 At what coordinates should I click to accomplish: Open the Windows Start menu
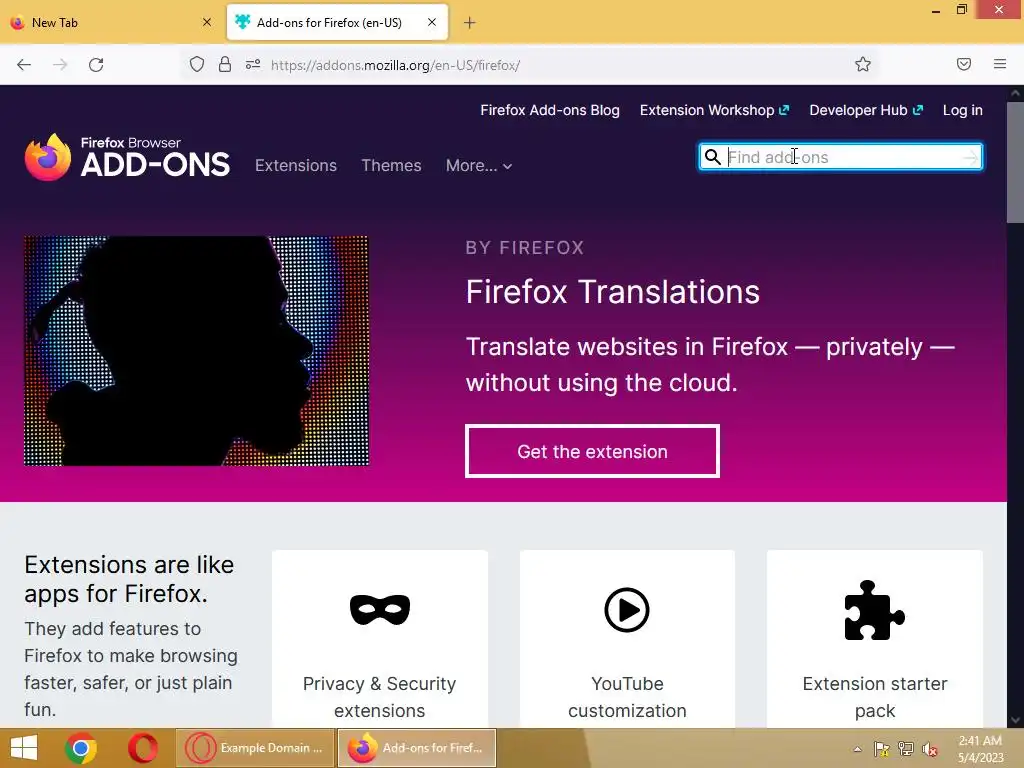tap(24, 748)
